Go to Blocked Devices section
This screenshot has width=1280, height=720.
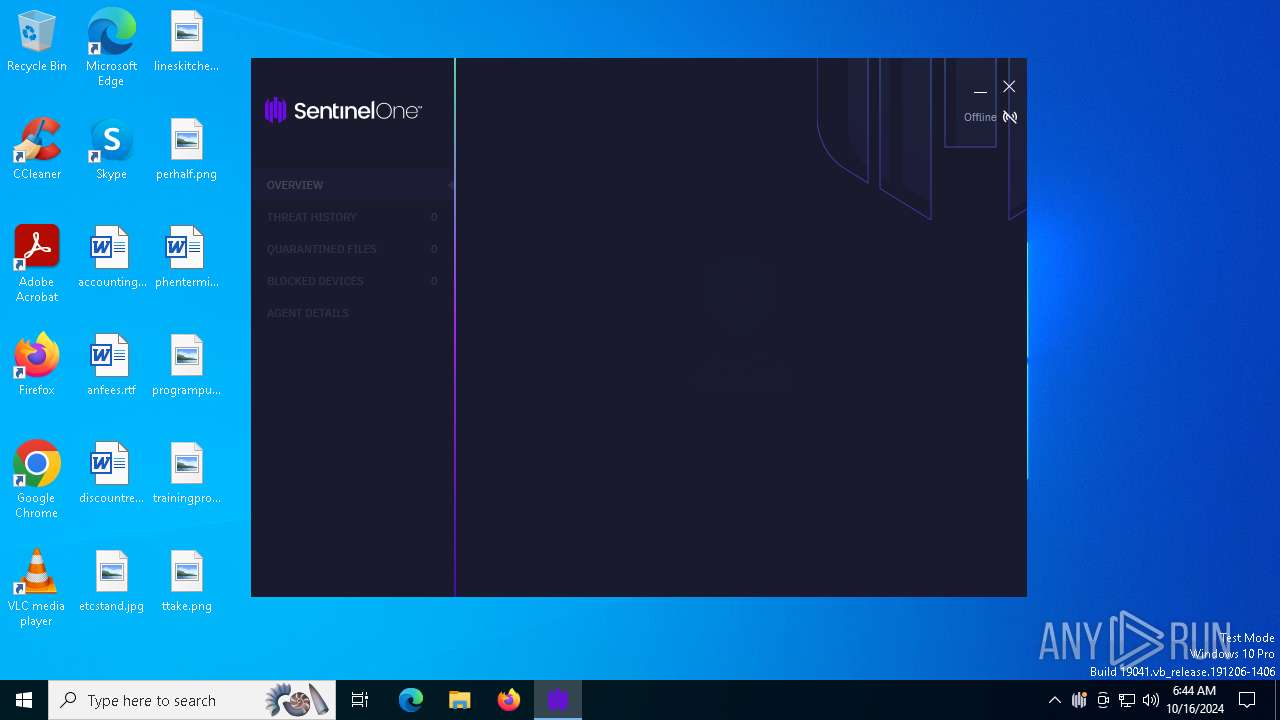(x=352, y=281)
